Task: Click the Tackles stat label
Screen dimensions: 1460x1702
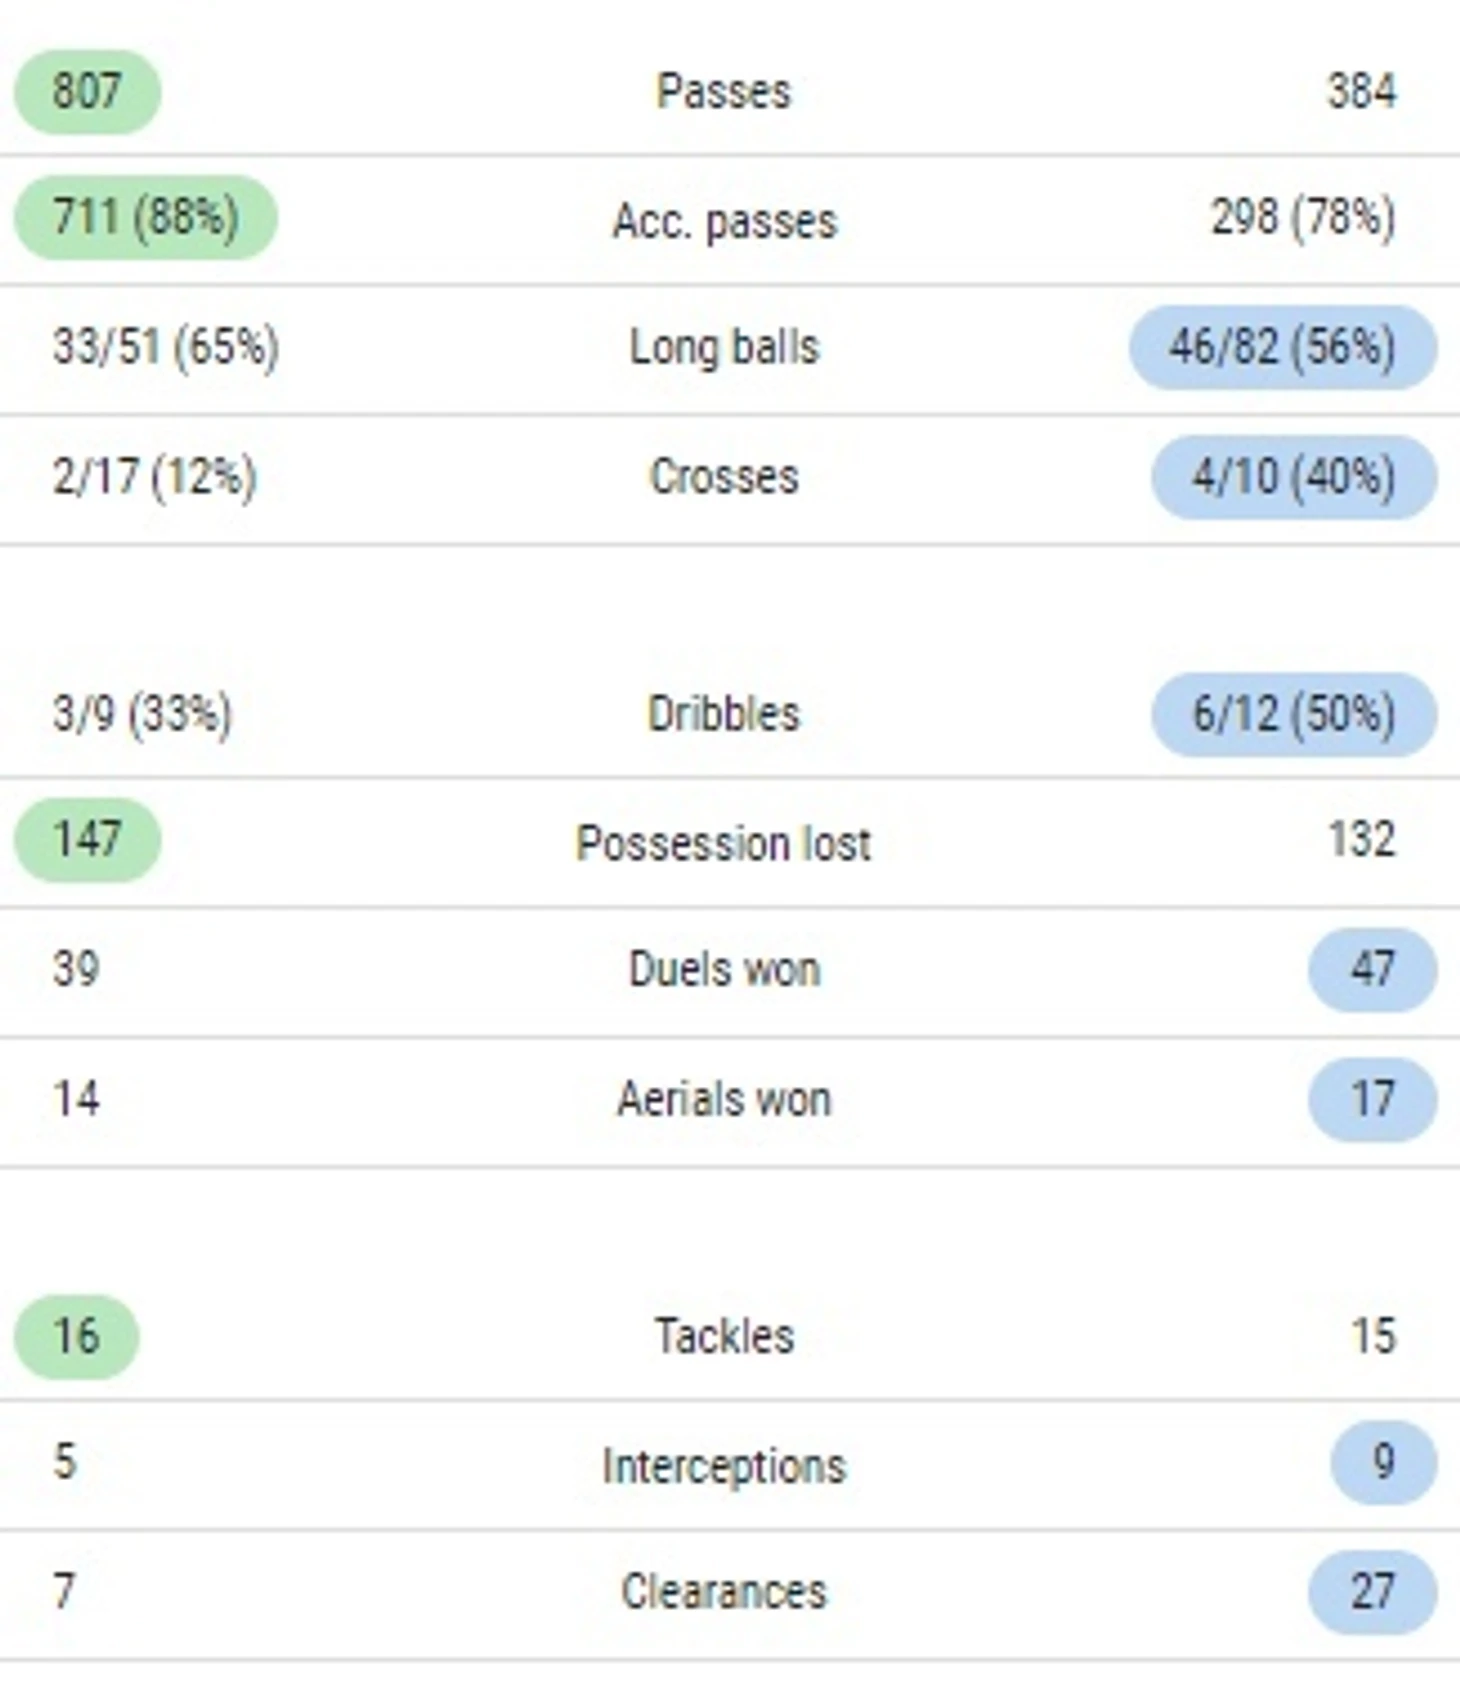Action: tap(724, 1336)
